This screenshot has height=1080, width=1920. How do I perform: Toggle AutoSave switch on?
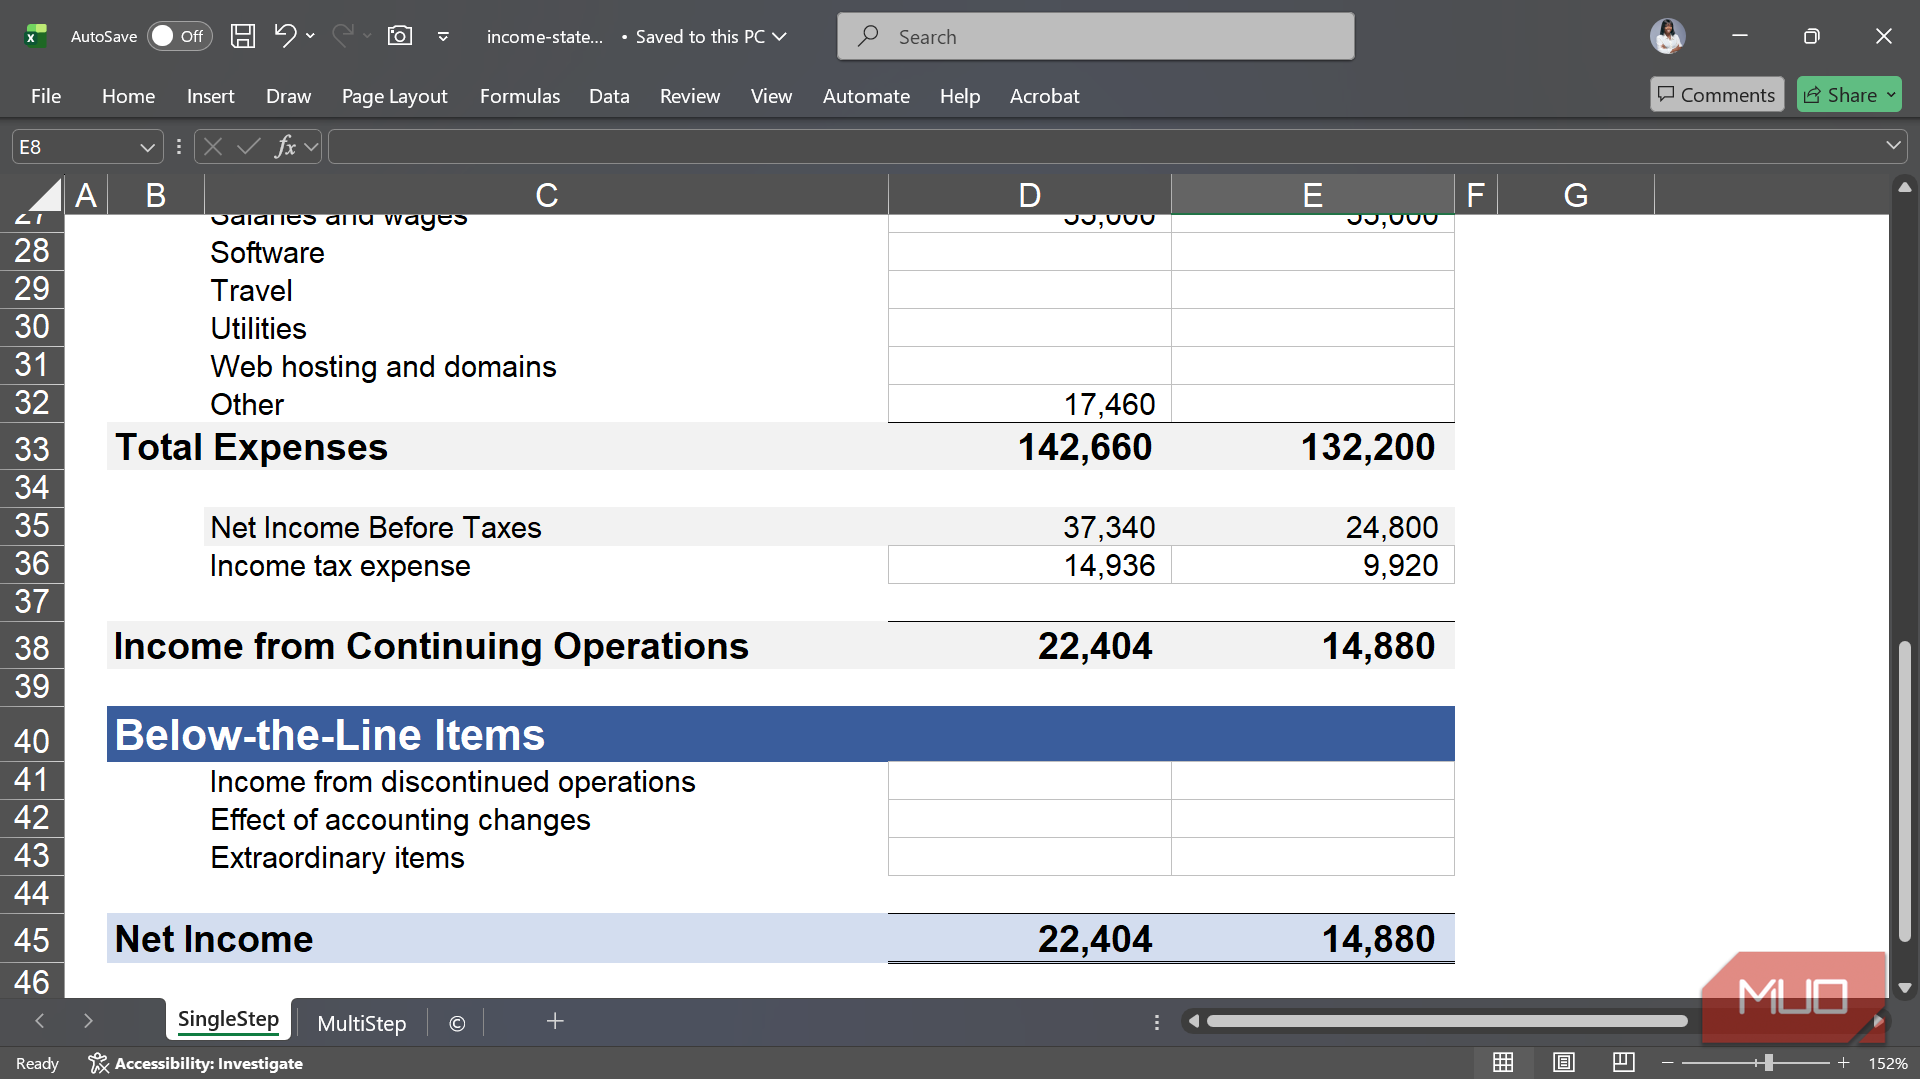[180, 36]
